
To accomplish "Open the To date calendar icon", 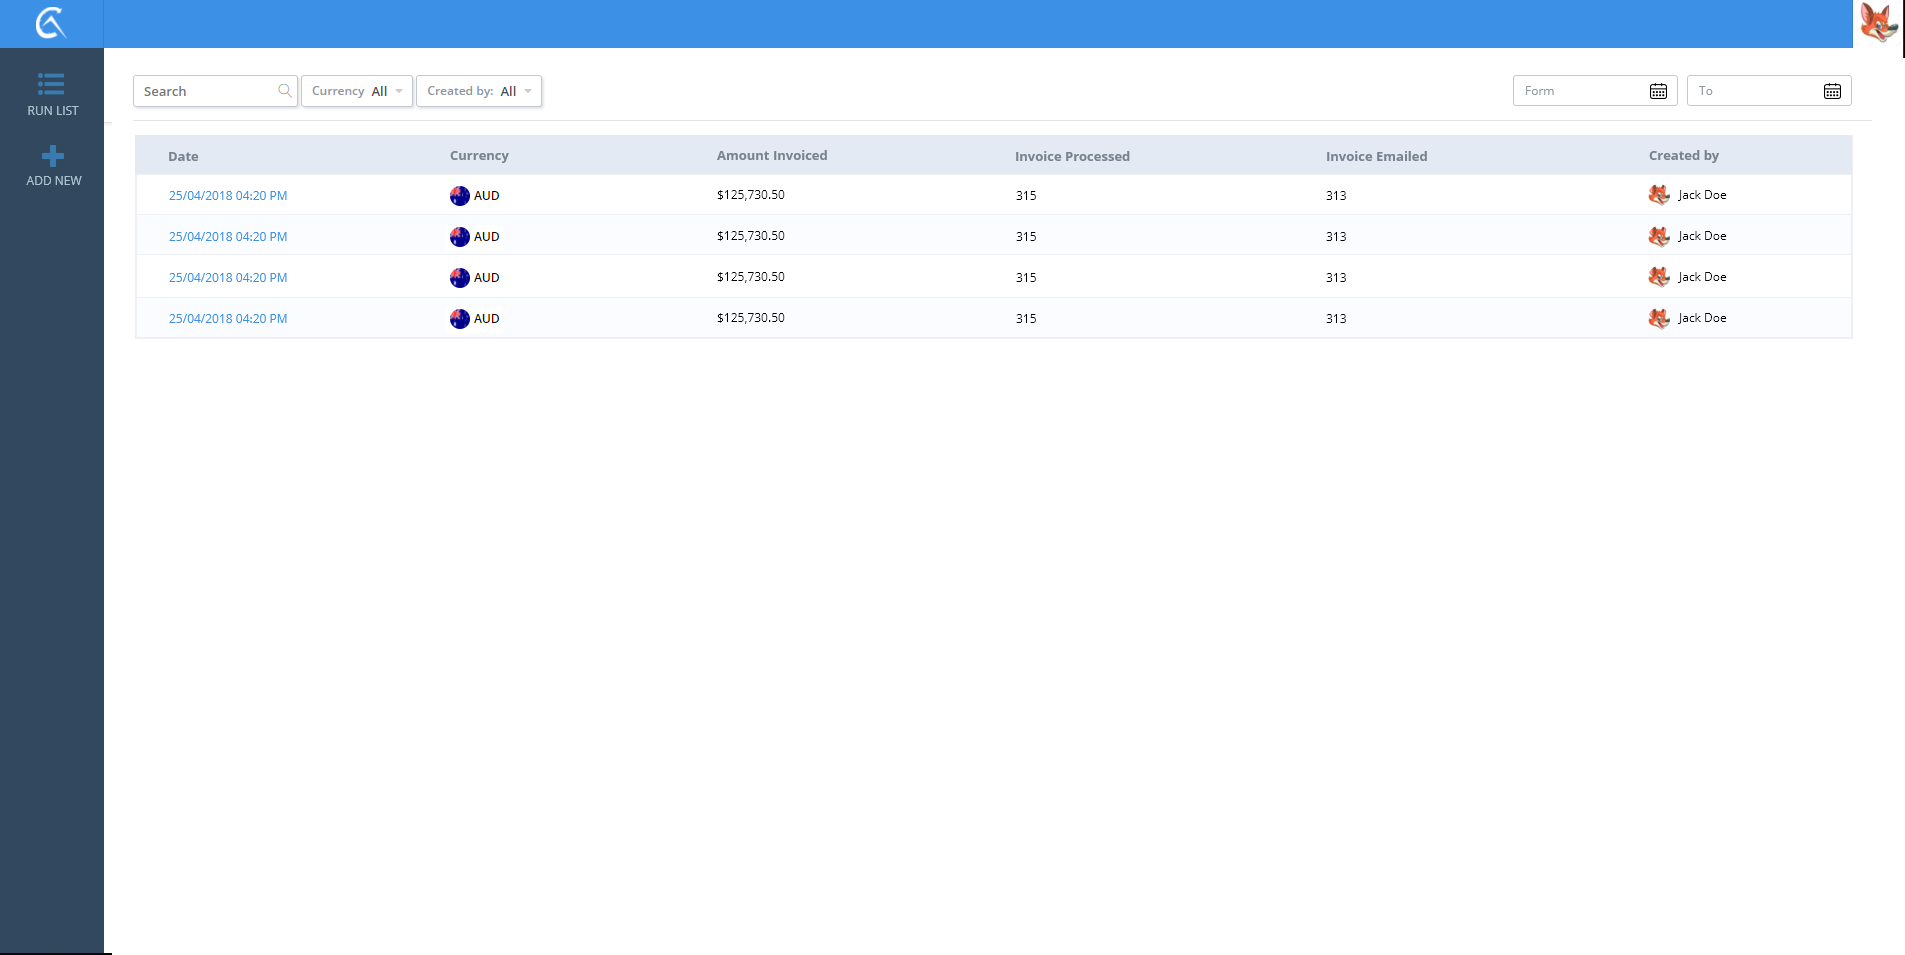I will (1832, 91).
